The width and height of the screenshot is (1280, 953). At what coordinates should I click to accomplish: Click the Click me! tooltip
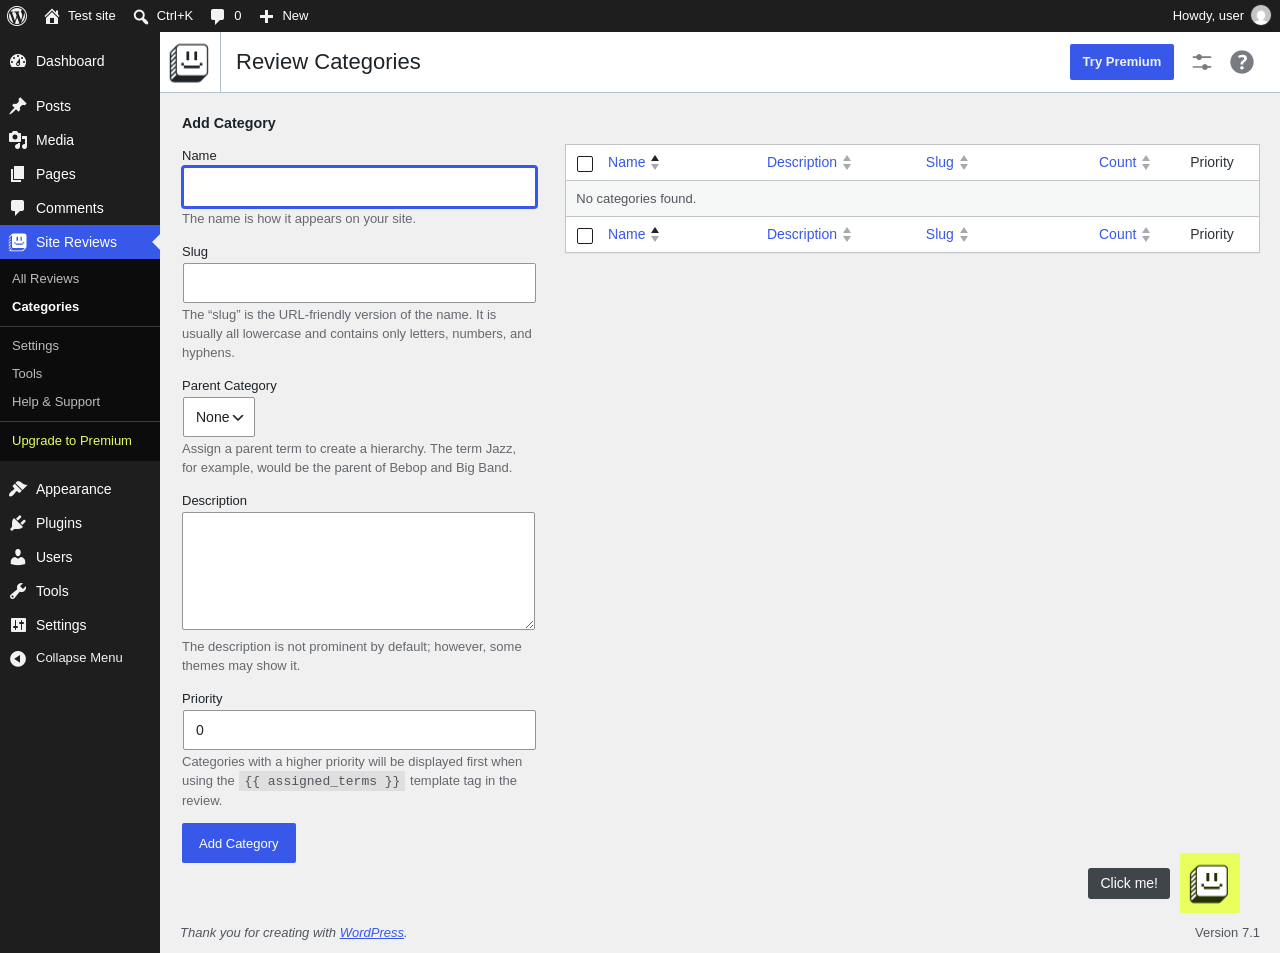click(1129, 883)
